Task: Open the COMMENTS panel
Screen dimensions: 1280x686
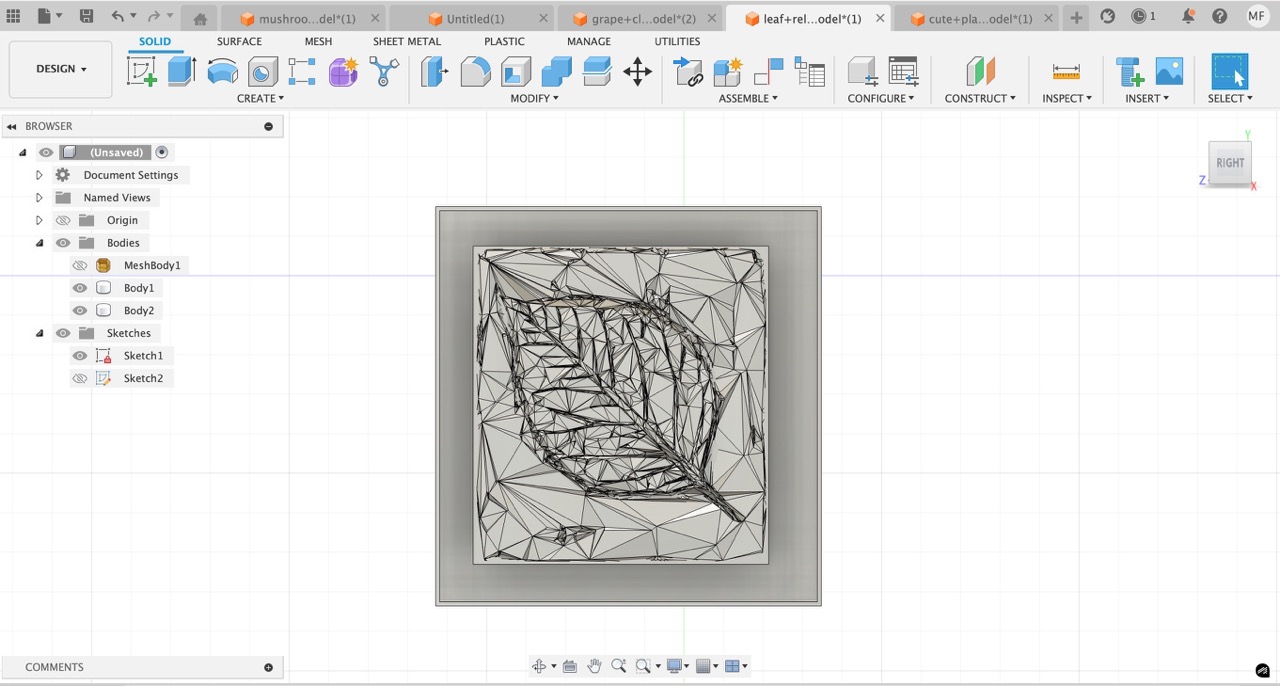Action: pos(54,667)
